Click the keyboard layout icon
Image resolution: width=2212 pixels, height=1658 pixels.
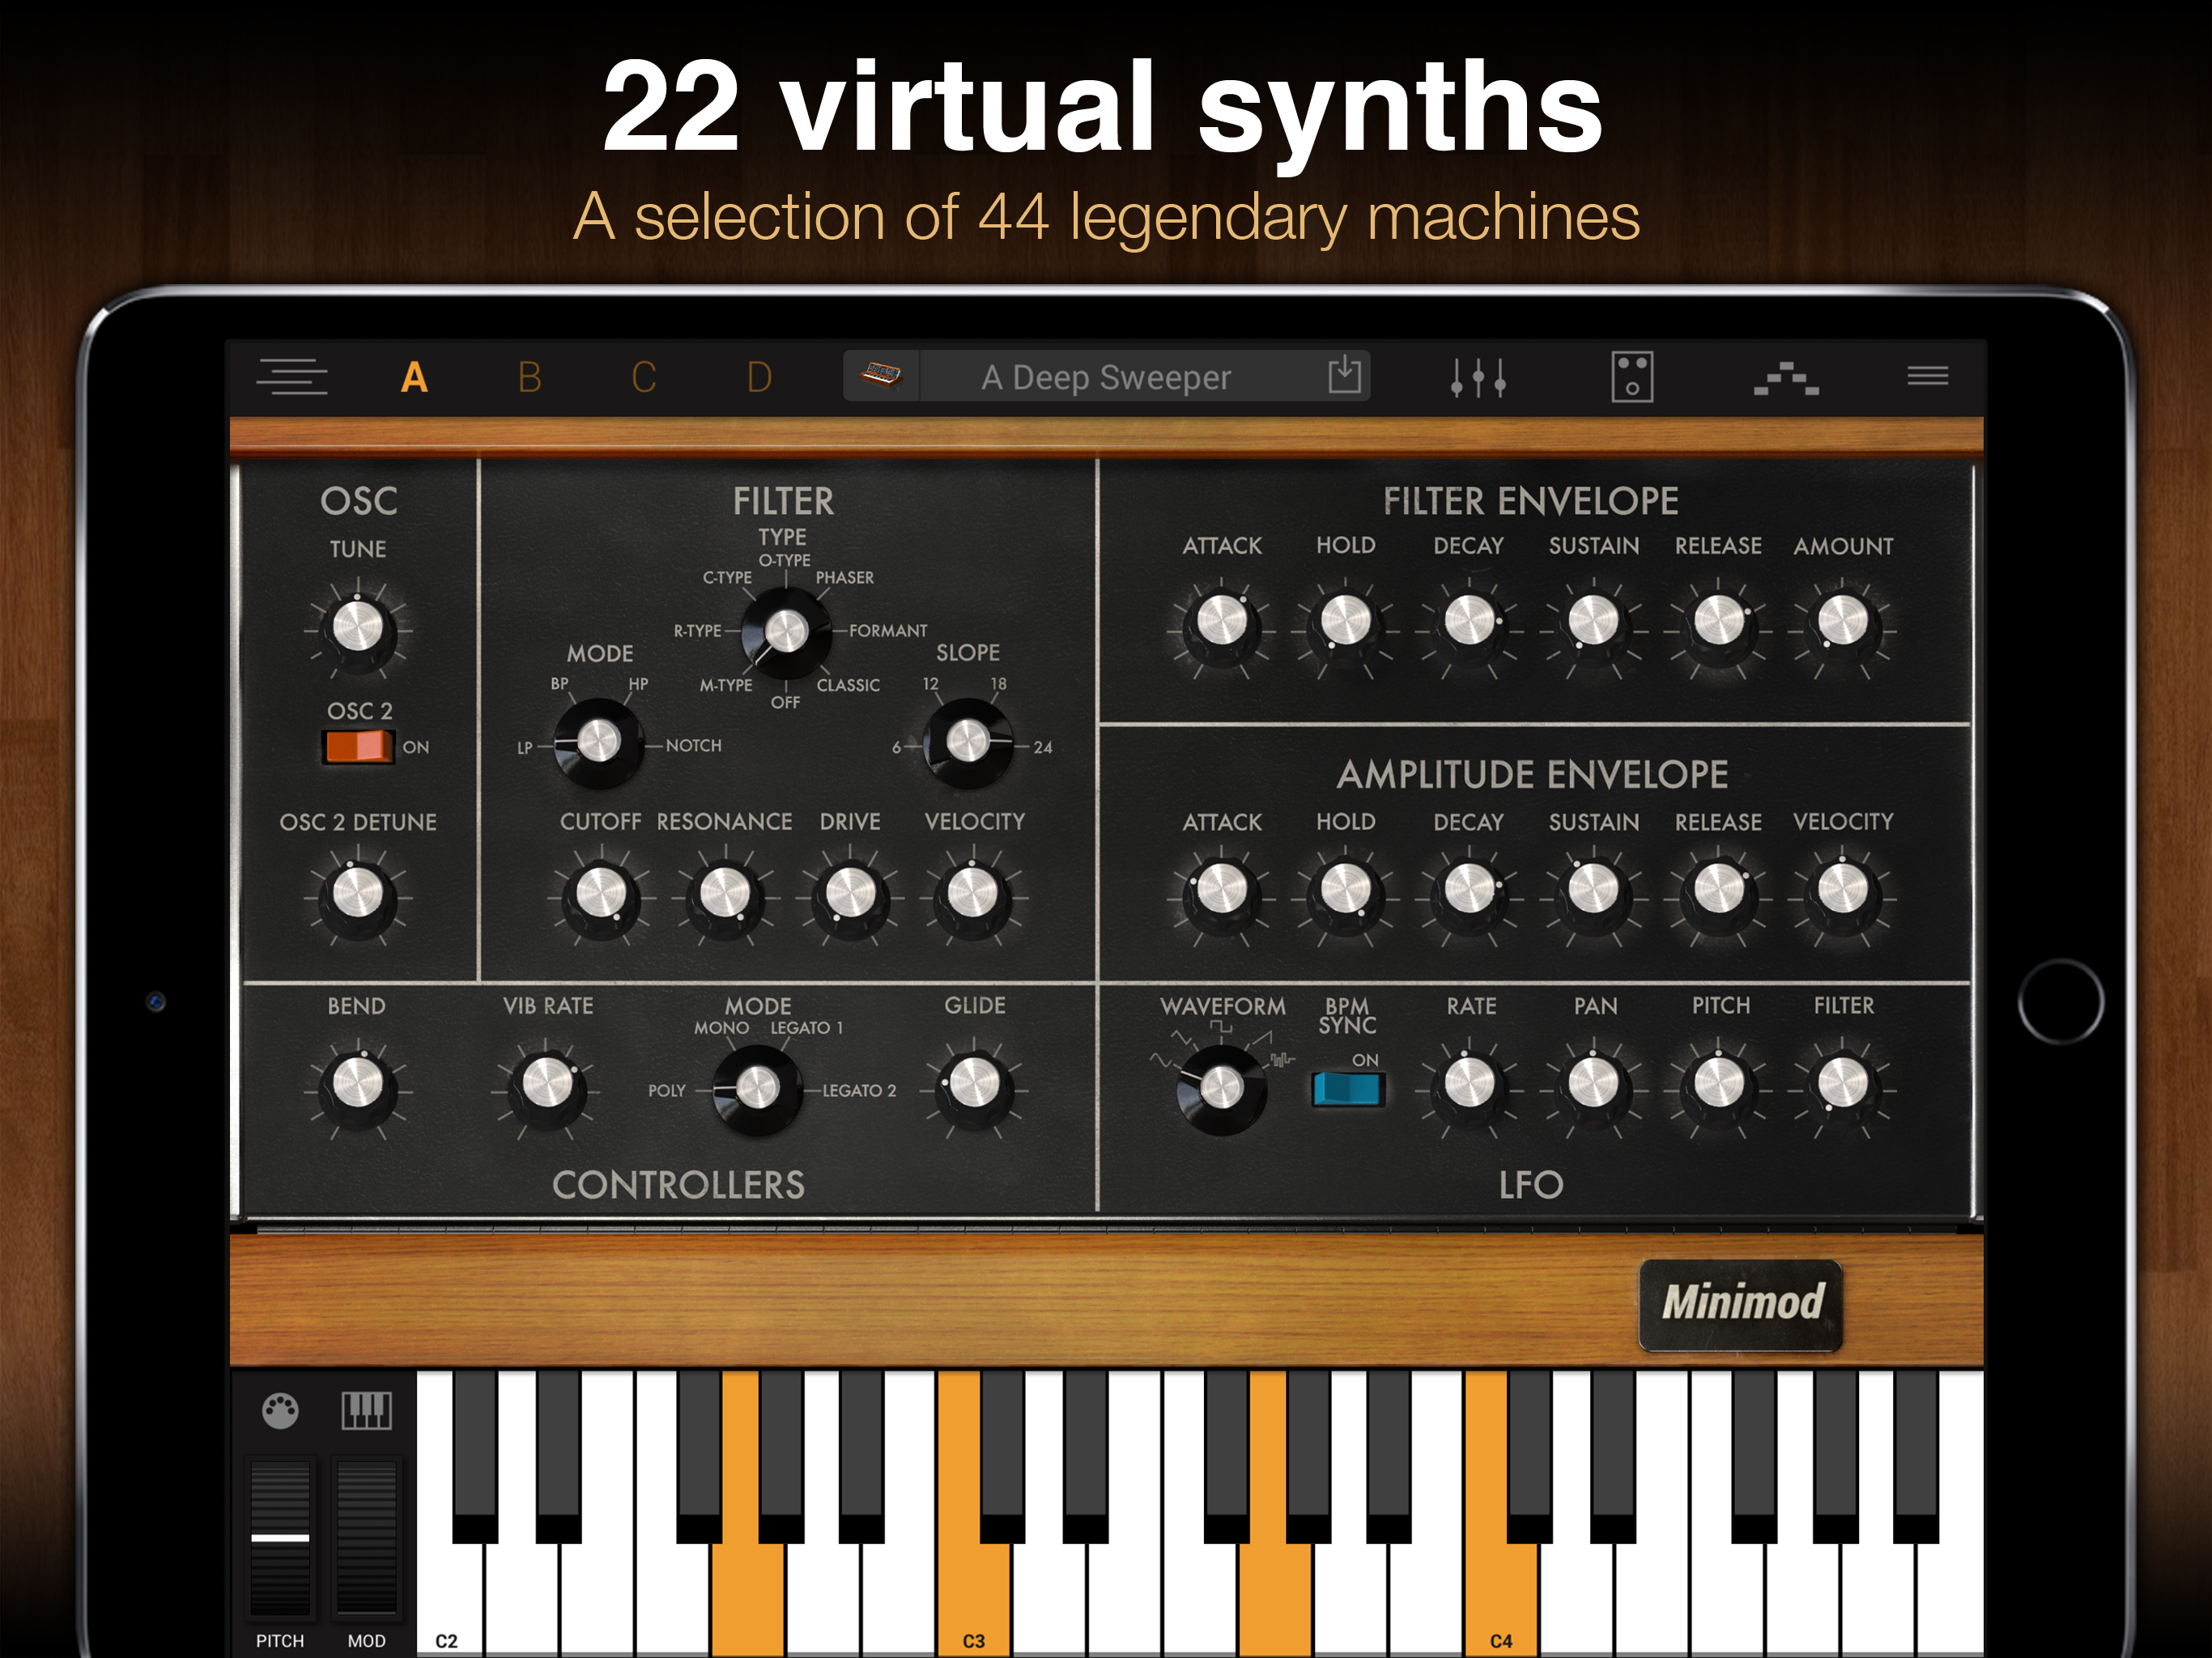[366, 1410]
